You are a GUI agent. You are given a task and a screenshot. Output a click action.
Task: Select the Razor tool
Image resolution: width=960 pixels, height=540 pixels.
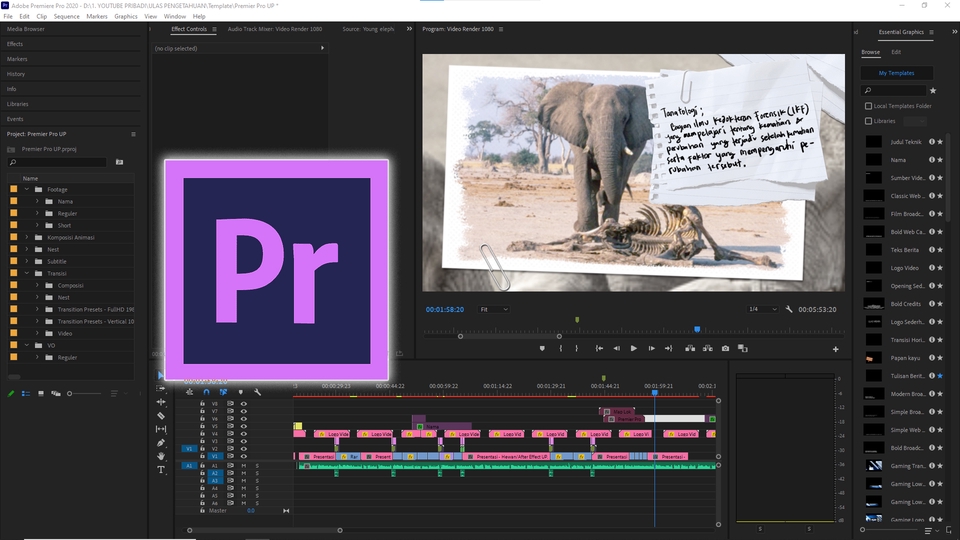point(161,416)
